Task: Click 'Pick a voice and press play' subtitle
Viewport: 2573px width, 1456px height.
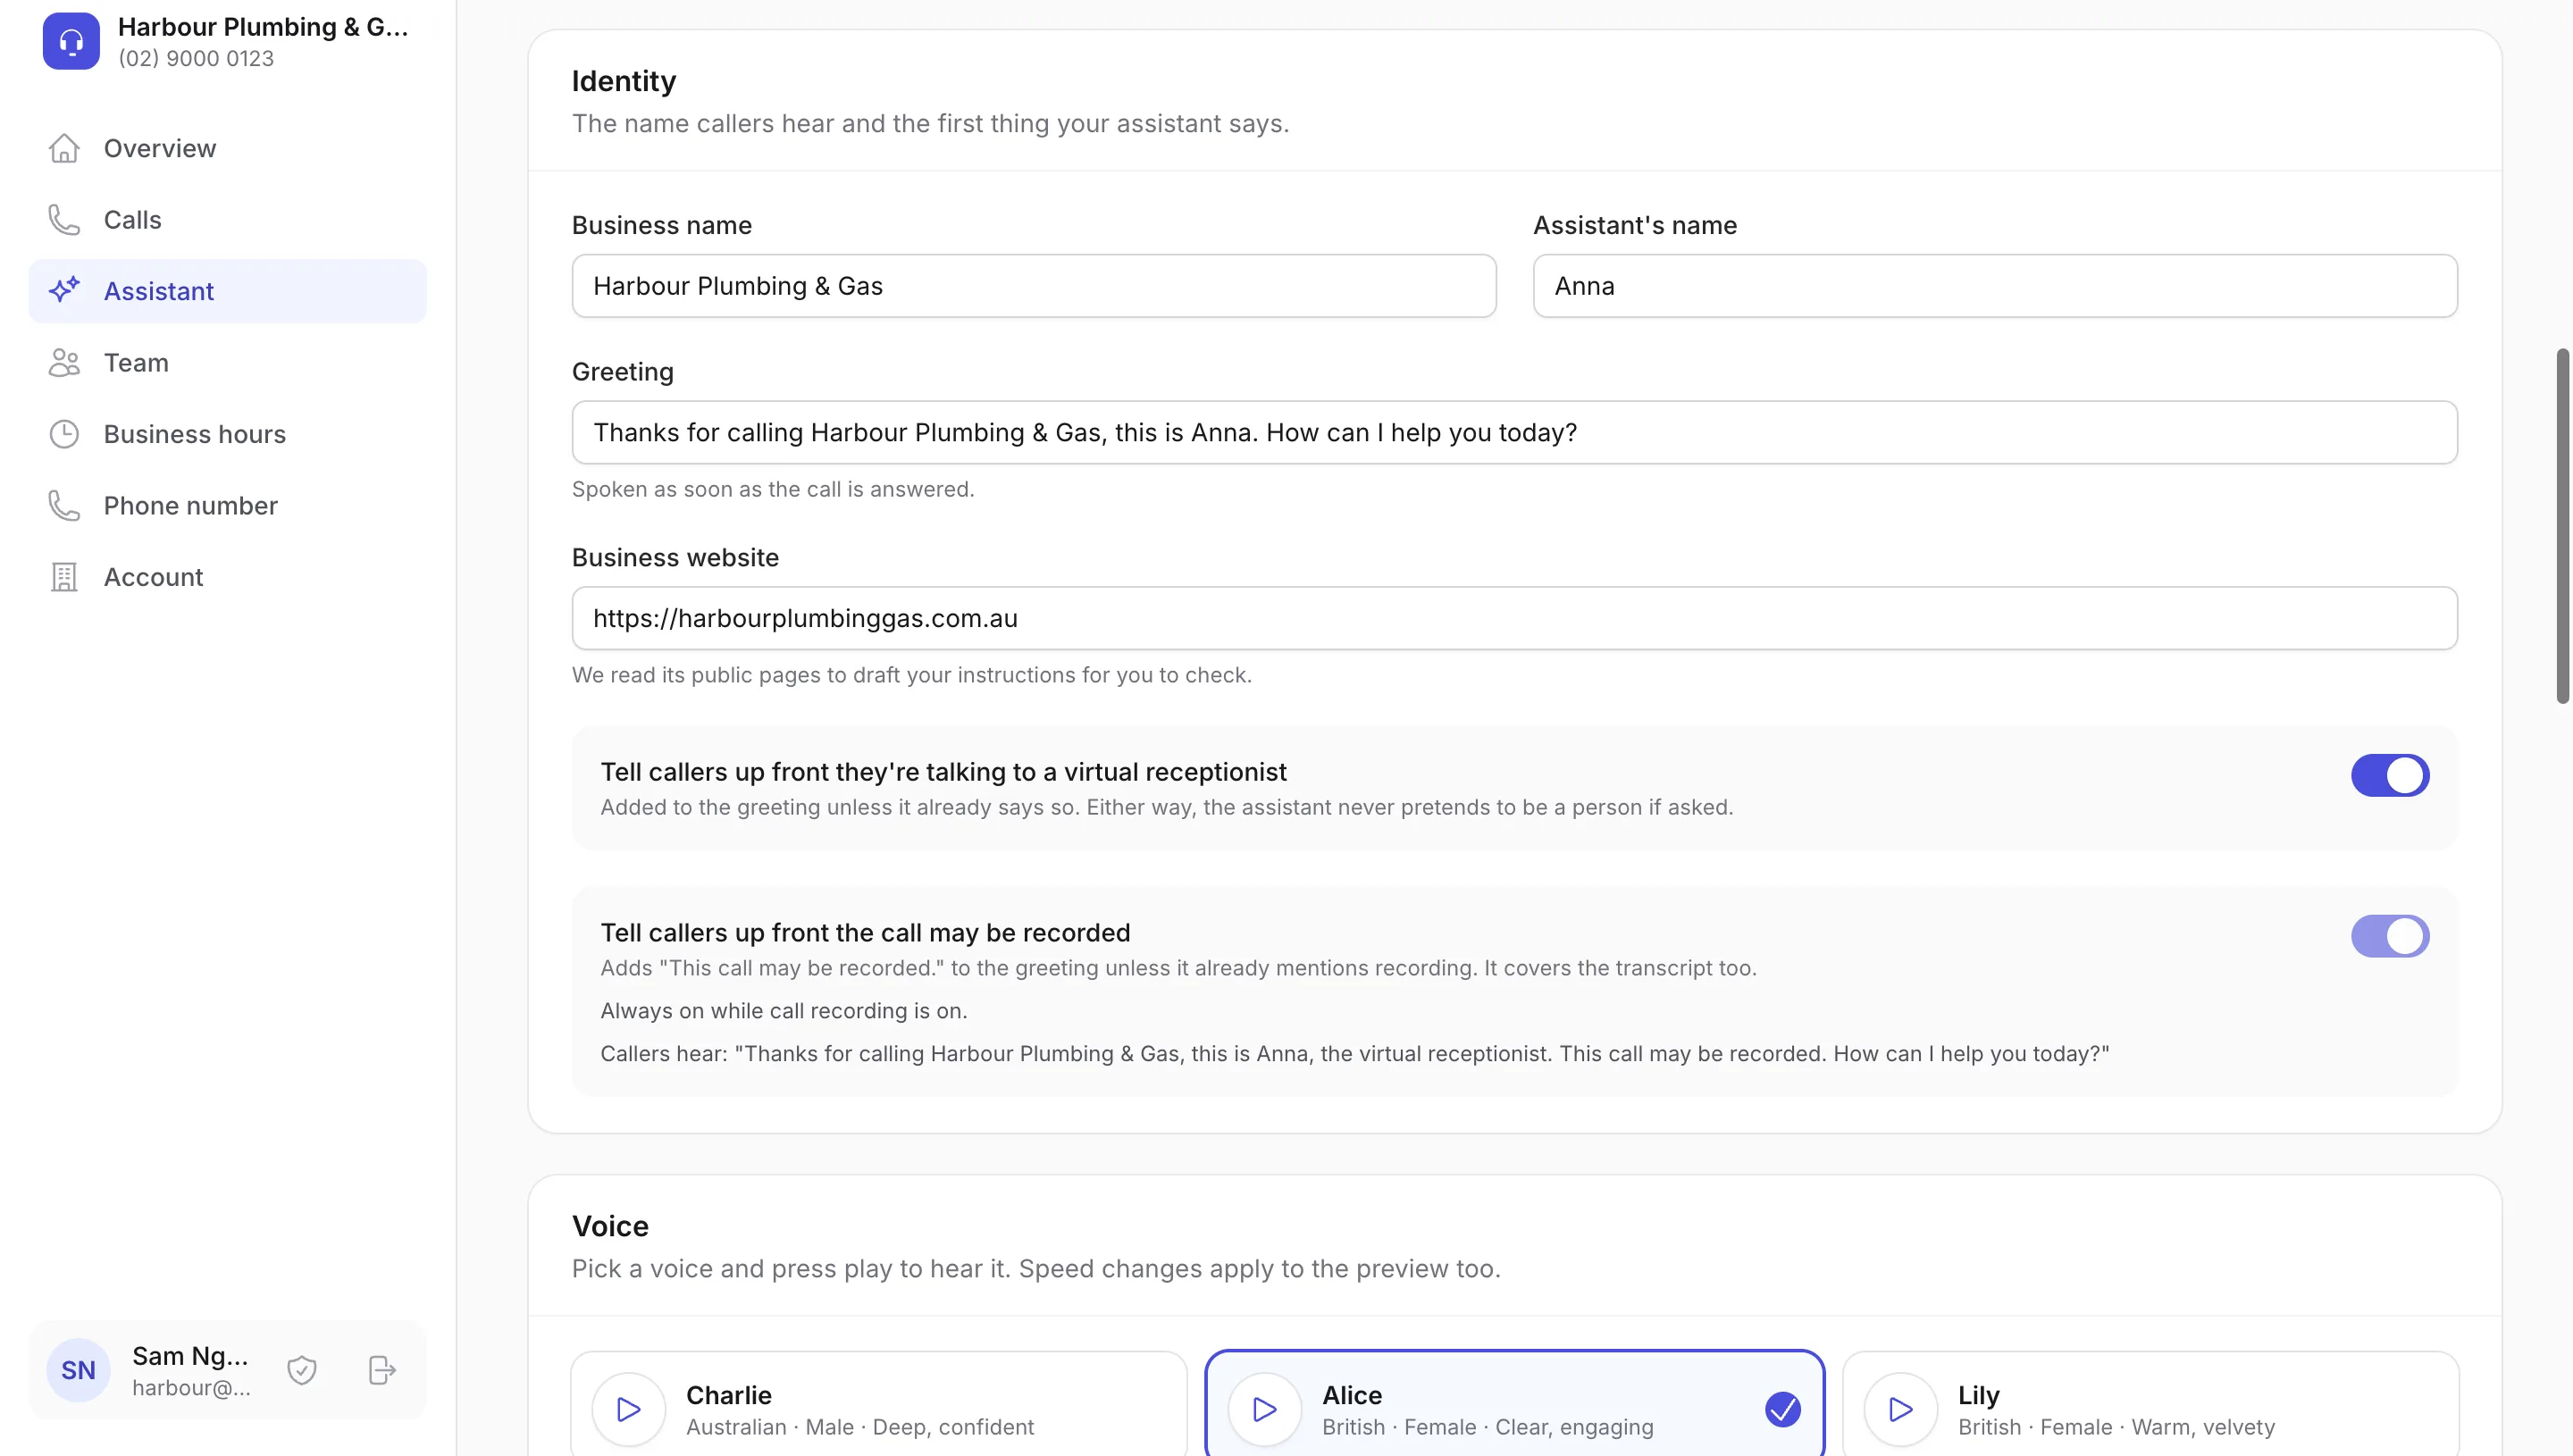Action: tap(1036, 1269)
